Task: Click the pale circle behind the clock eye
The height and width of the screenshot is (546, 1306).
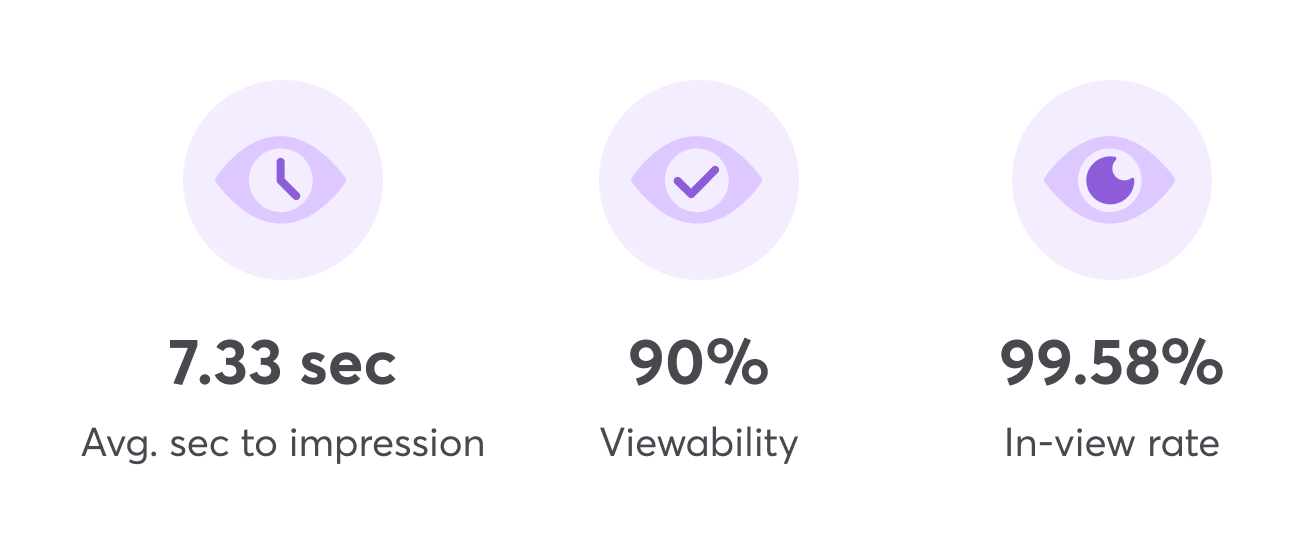Action: coord(283,181)
